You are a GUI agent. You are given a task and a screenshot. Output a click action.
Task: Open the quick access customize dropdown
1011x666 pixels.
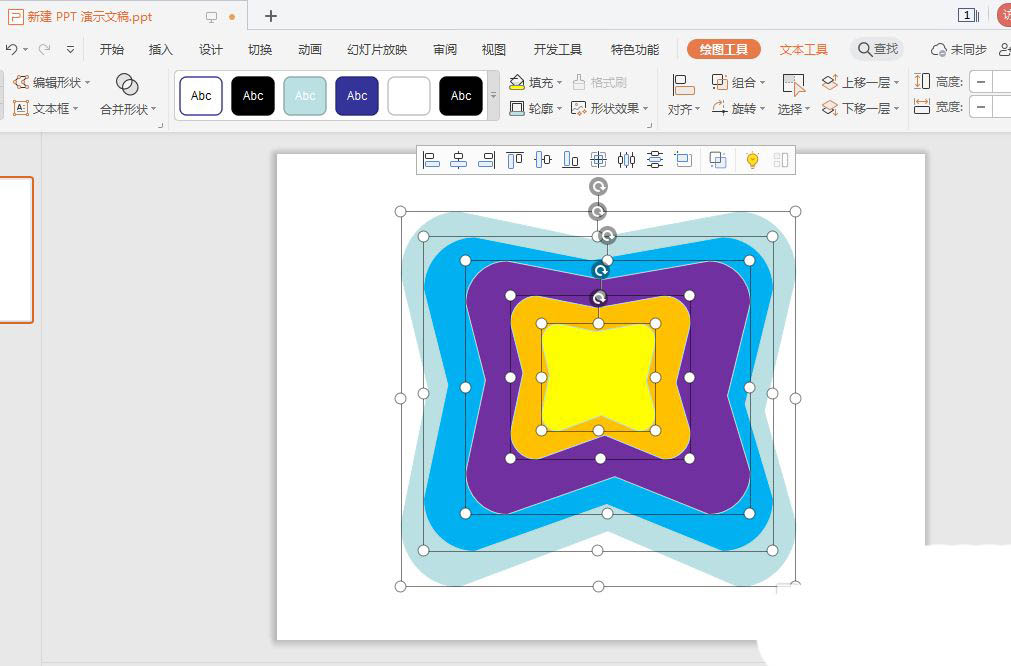pyautogui.click(x=70, y=49)
